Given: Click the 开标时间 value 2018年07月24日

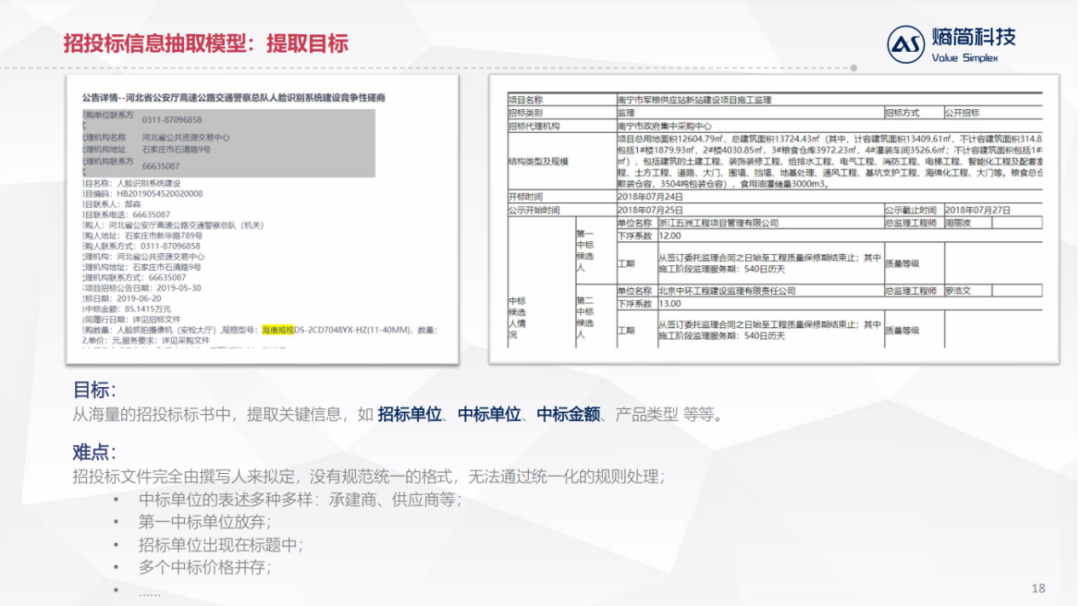Looking at the screenshot, I should [x=650, y=197].
